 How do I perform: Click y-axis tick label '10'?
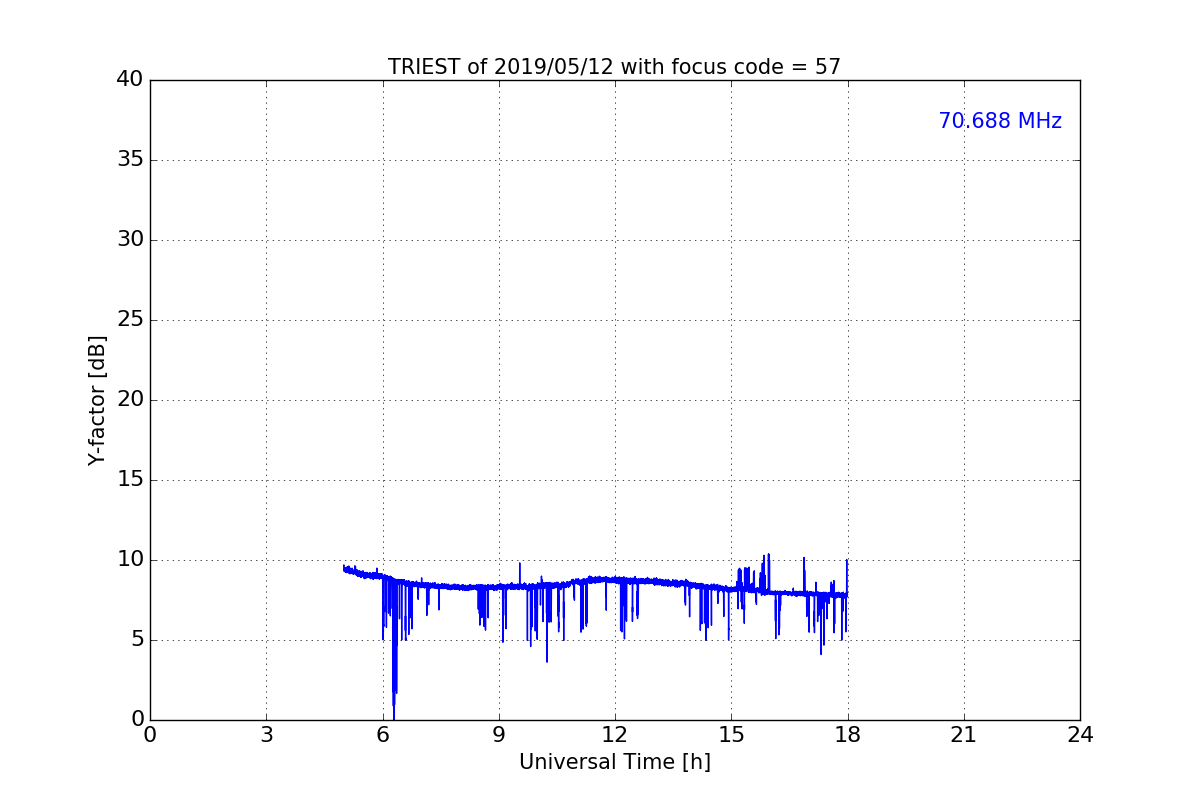coord(130,559)
